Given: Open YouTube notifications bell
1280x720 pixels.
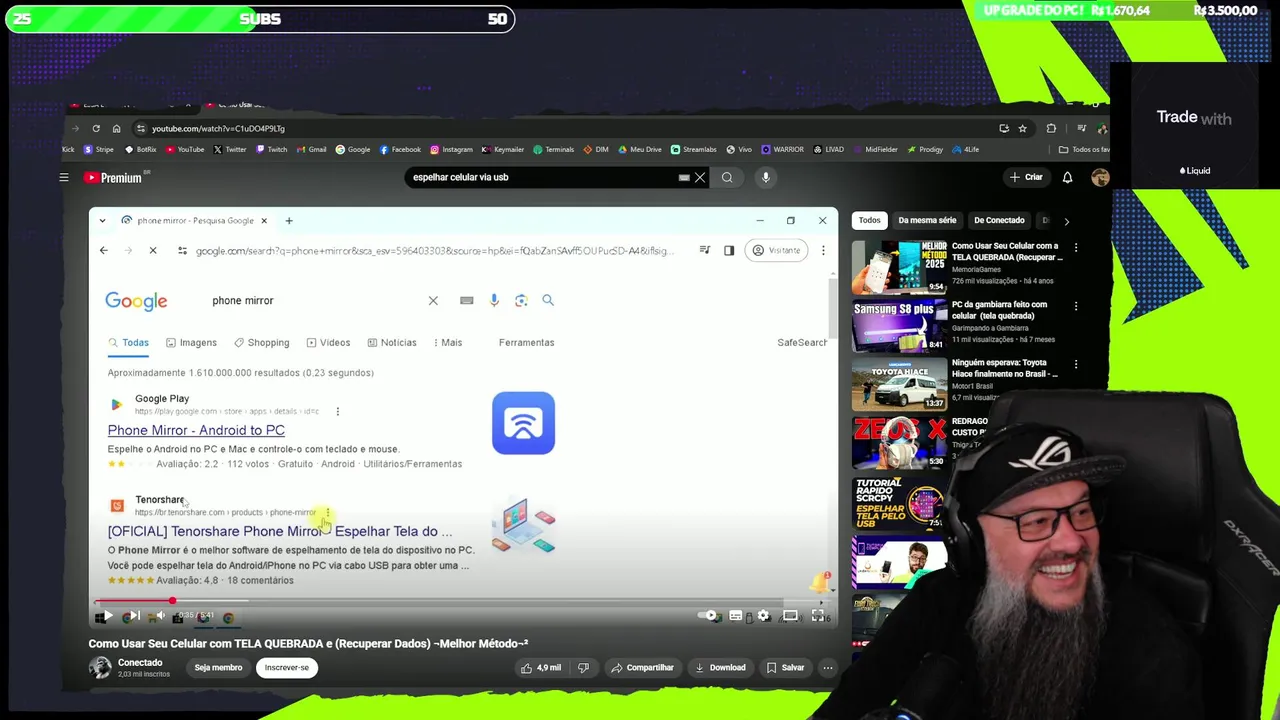Looking at the screenshot, I should click(x=1067, y=177).
